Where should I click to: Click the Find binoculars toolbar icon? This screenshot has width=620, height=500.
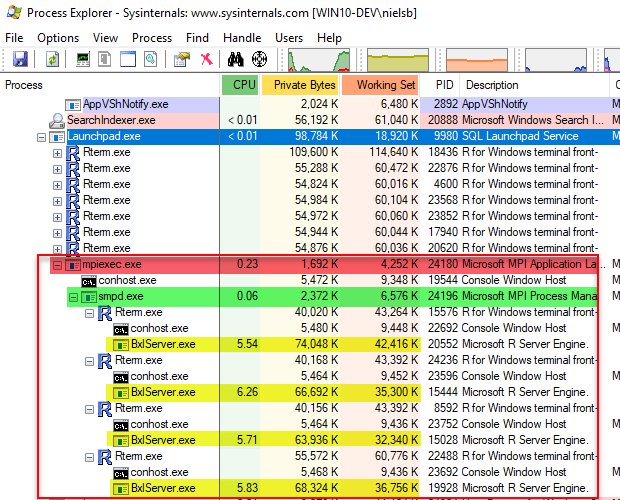[236, 59]
